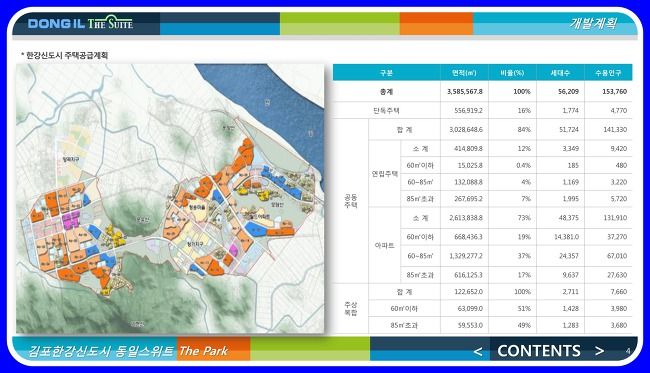
Task: Go to previous slide with left arrow
Action: [x=478, y=351]
